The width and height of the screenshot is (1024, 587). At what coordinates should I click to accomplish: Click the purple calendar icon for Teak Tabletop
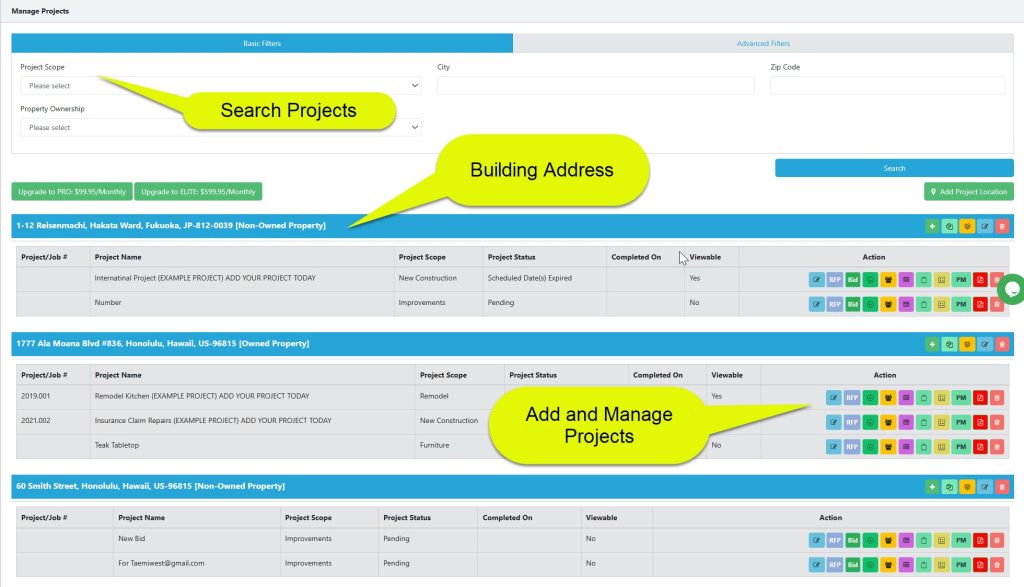[x=906, y=446]
